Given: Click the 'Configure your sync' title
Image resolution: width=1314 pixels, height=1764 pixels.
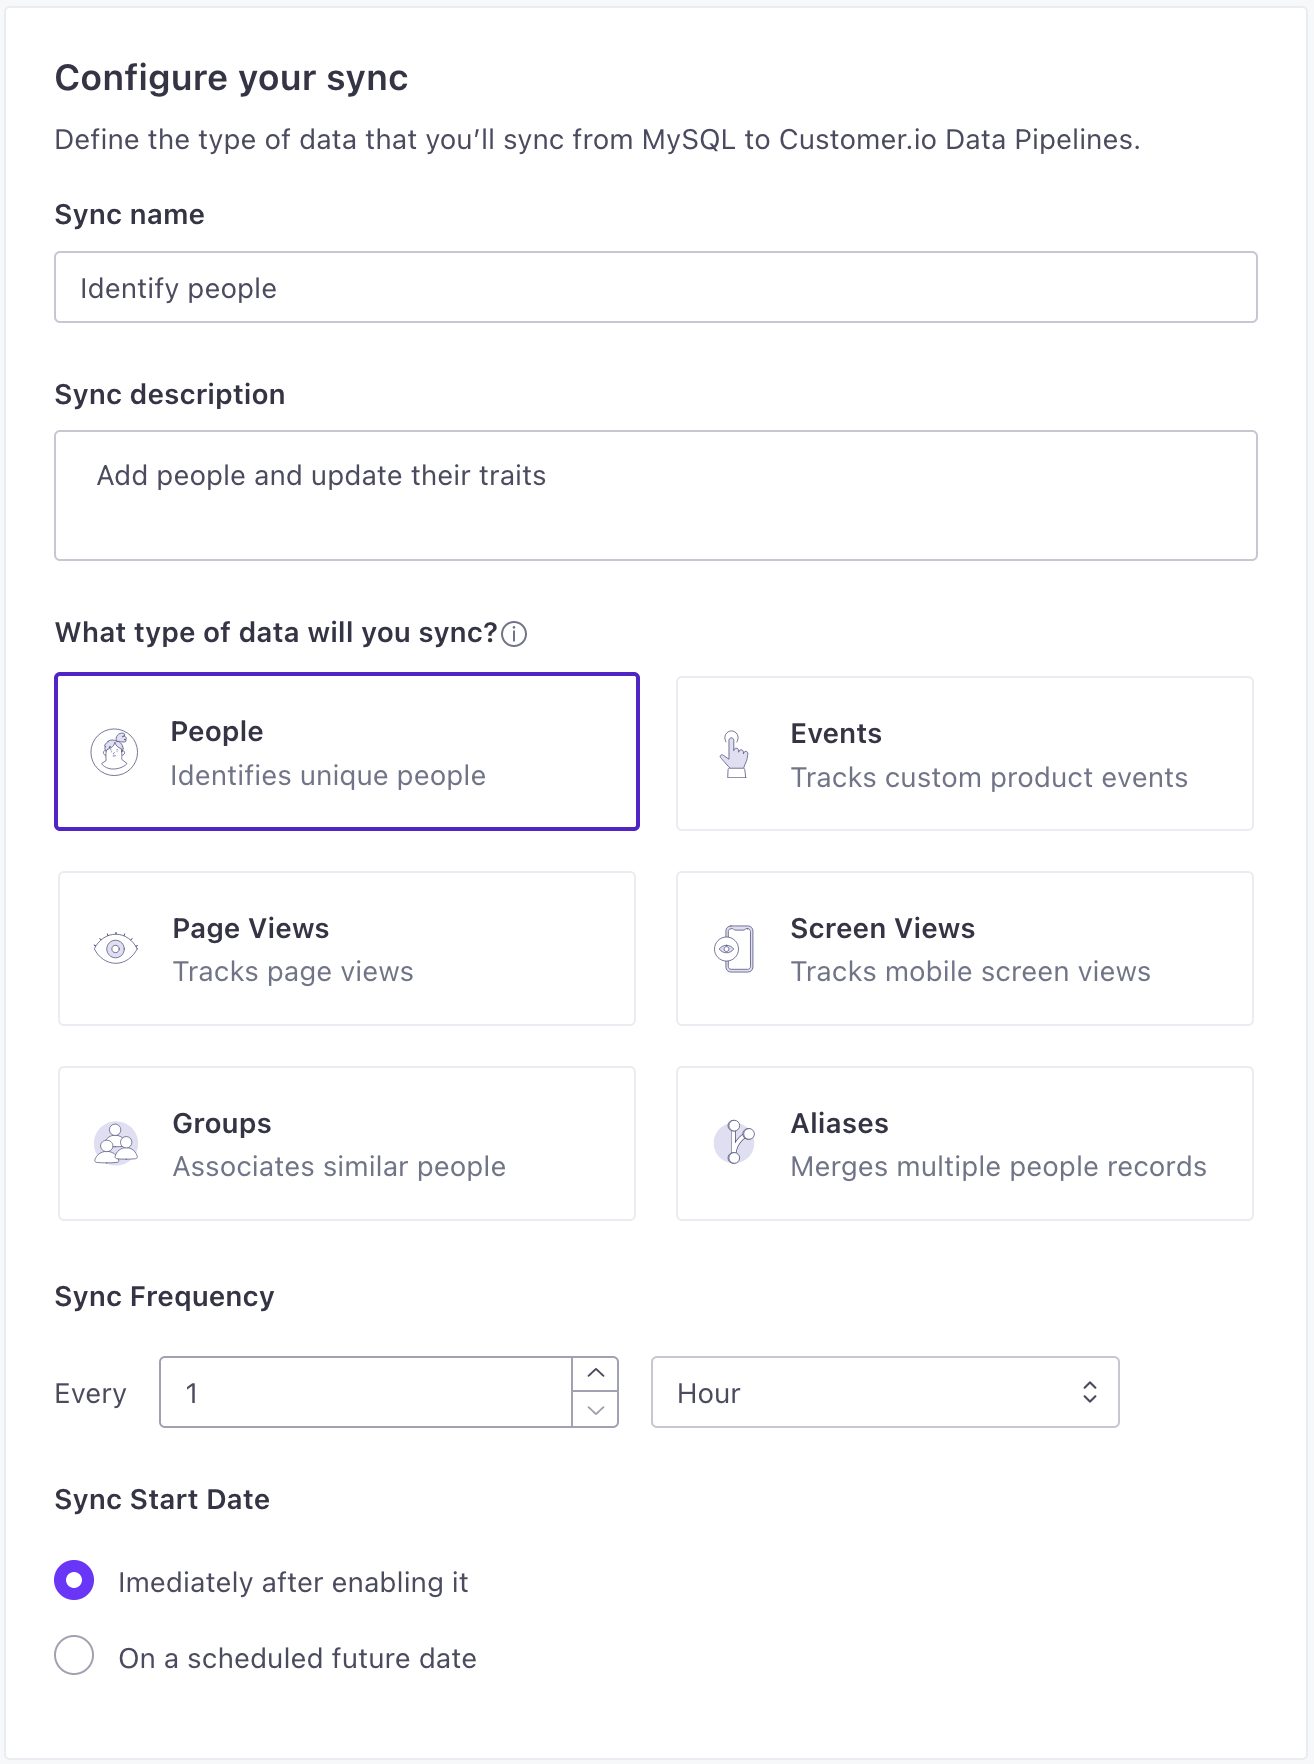Looking at the screenshot, I should point(231,78).
